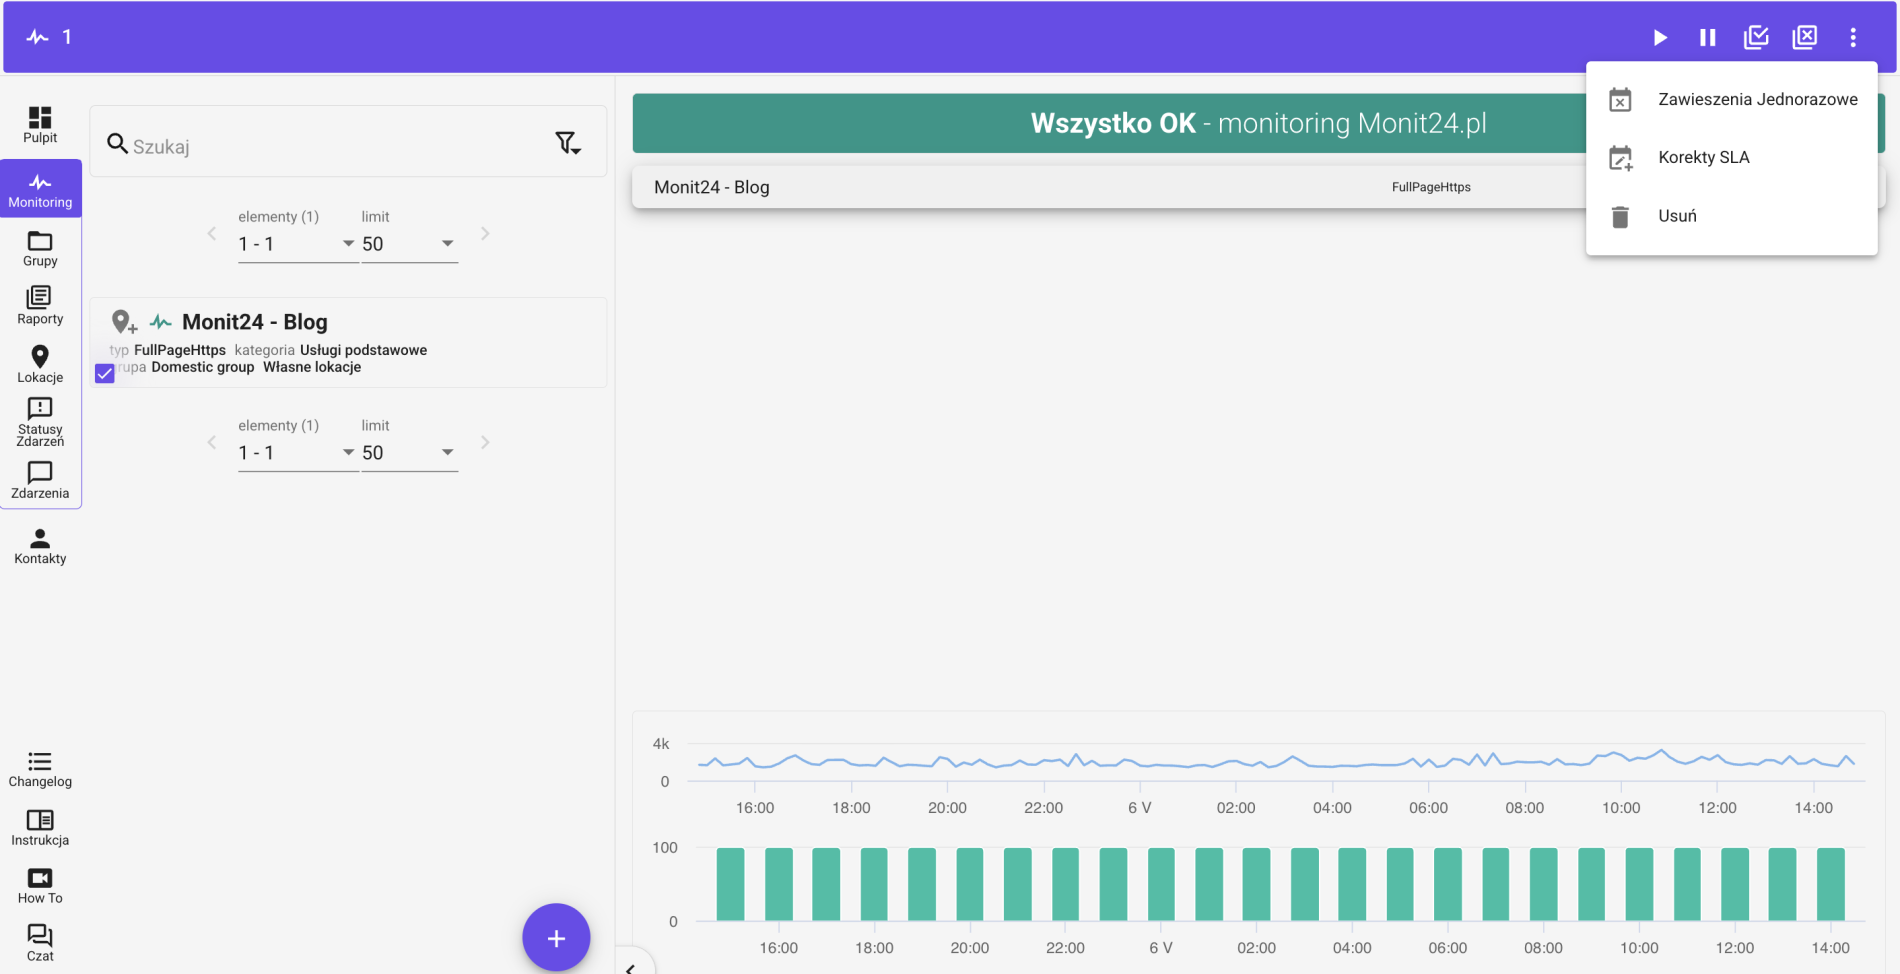The width and height of the screenshot is (1900, 974).
Task: Open the Pulpit dashboard sidebar item
Action: [x=40, y=125]
